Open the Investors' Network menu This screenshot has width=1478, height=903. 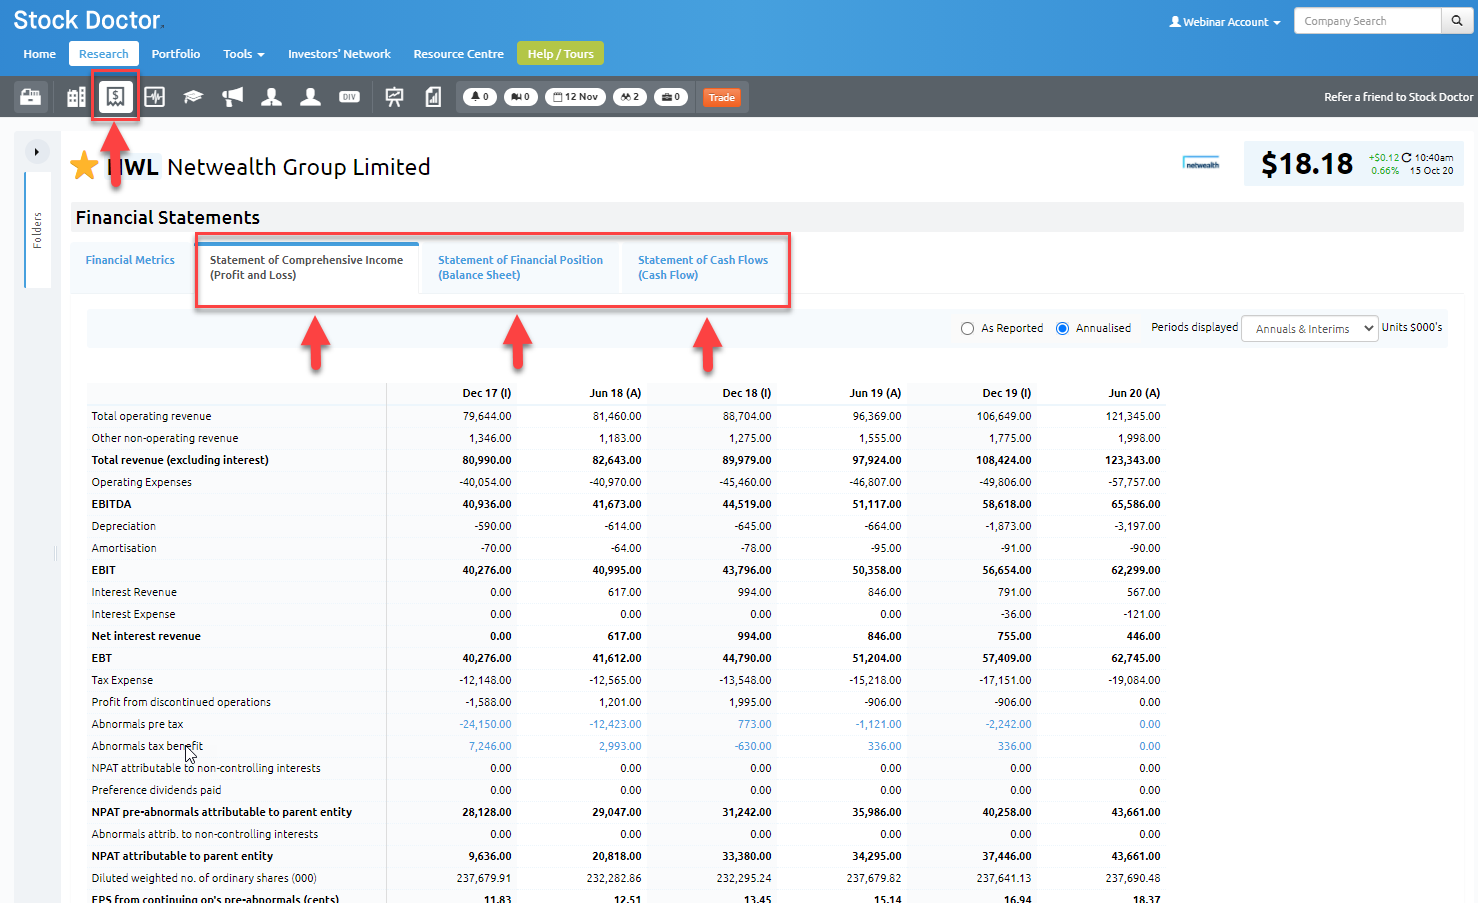(x=339, y=54)
